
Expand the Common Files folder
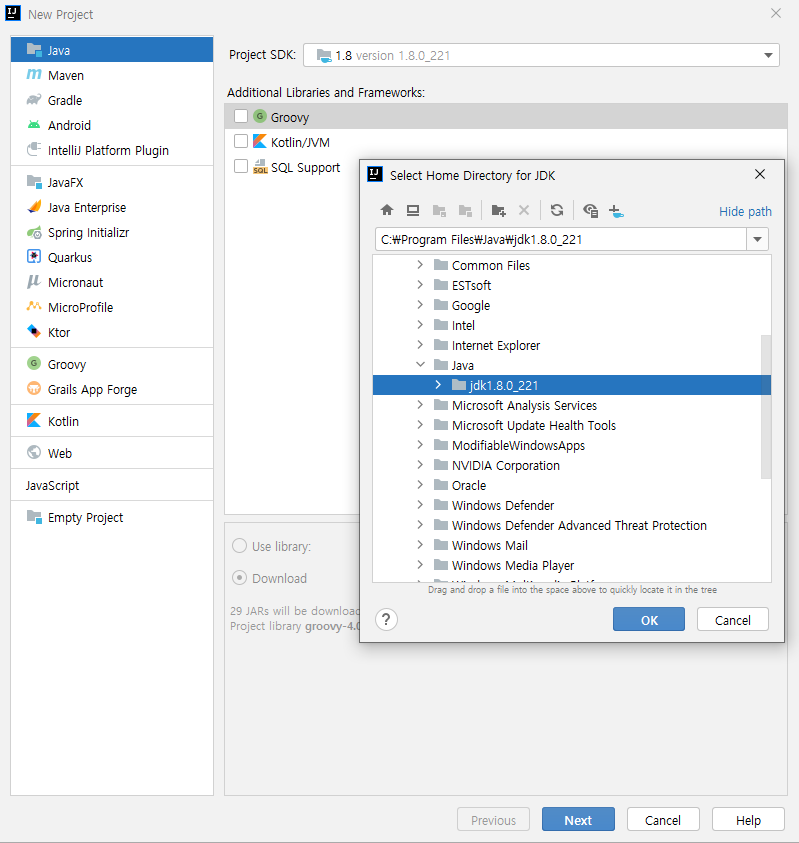pyautogui.click(x=420, y=265)
